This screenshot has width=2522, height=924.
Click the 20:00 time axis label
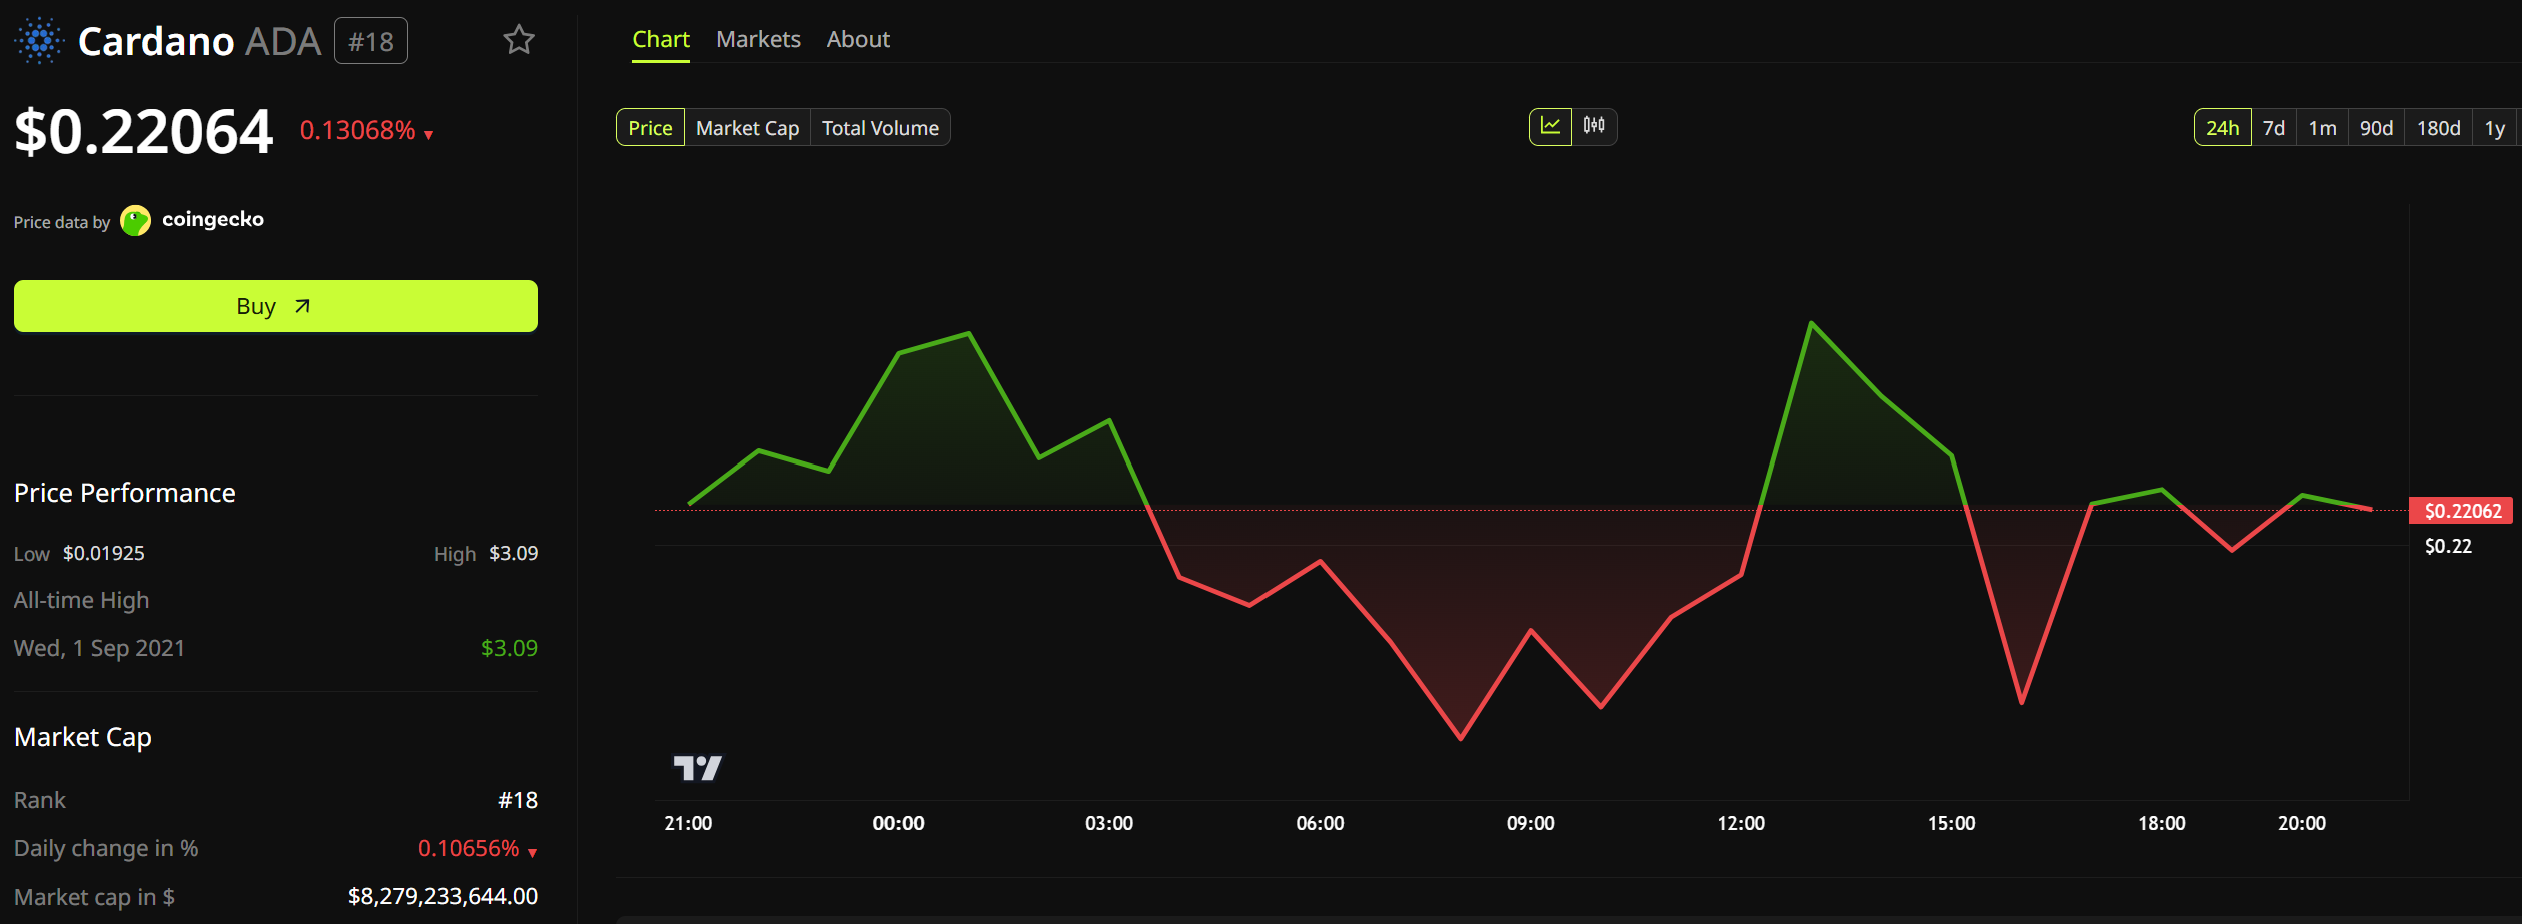tap(2302, 823)
